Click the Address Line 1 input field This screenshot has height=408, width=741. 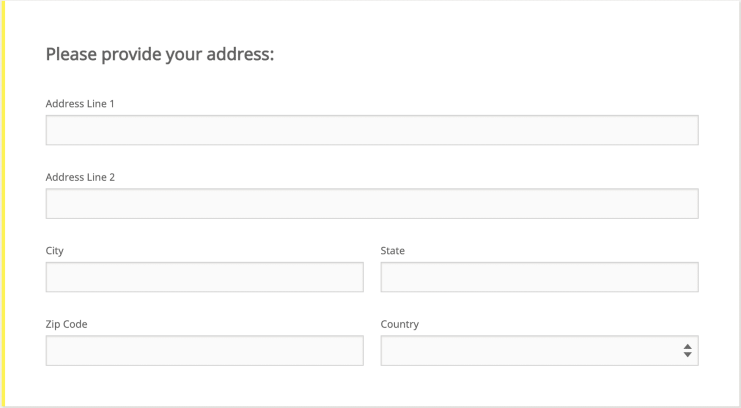(371, 130)
